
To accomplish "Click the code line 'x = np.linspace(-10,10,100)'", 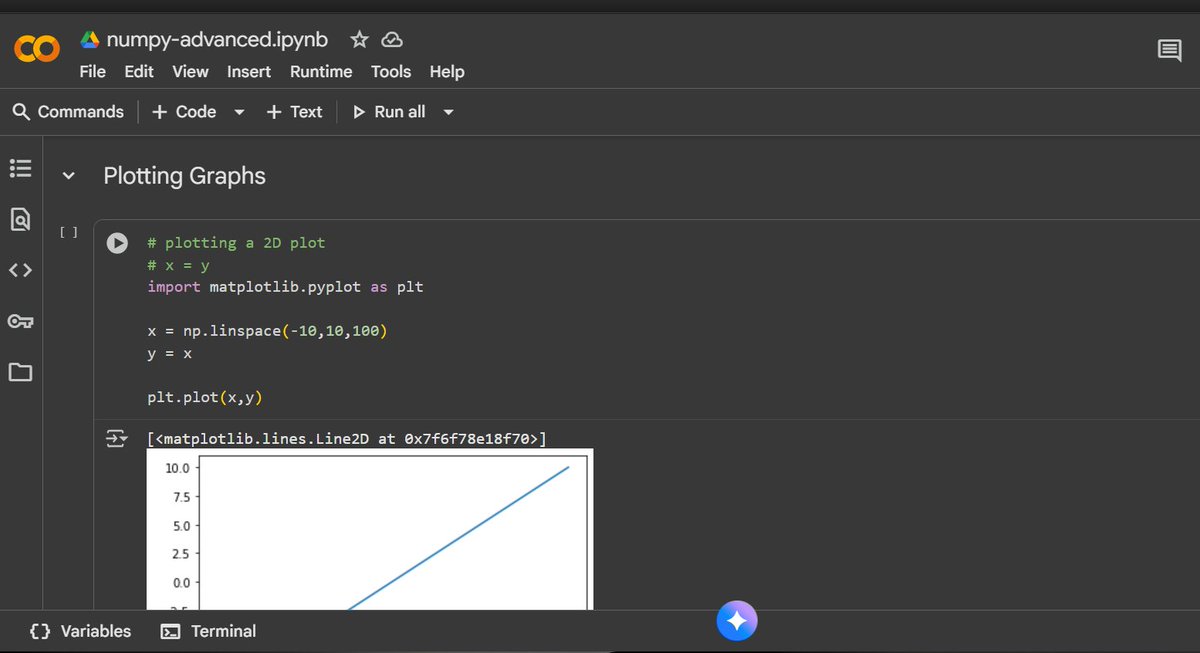I will coord(267,331).
